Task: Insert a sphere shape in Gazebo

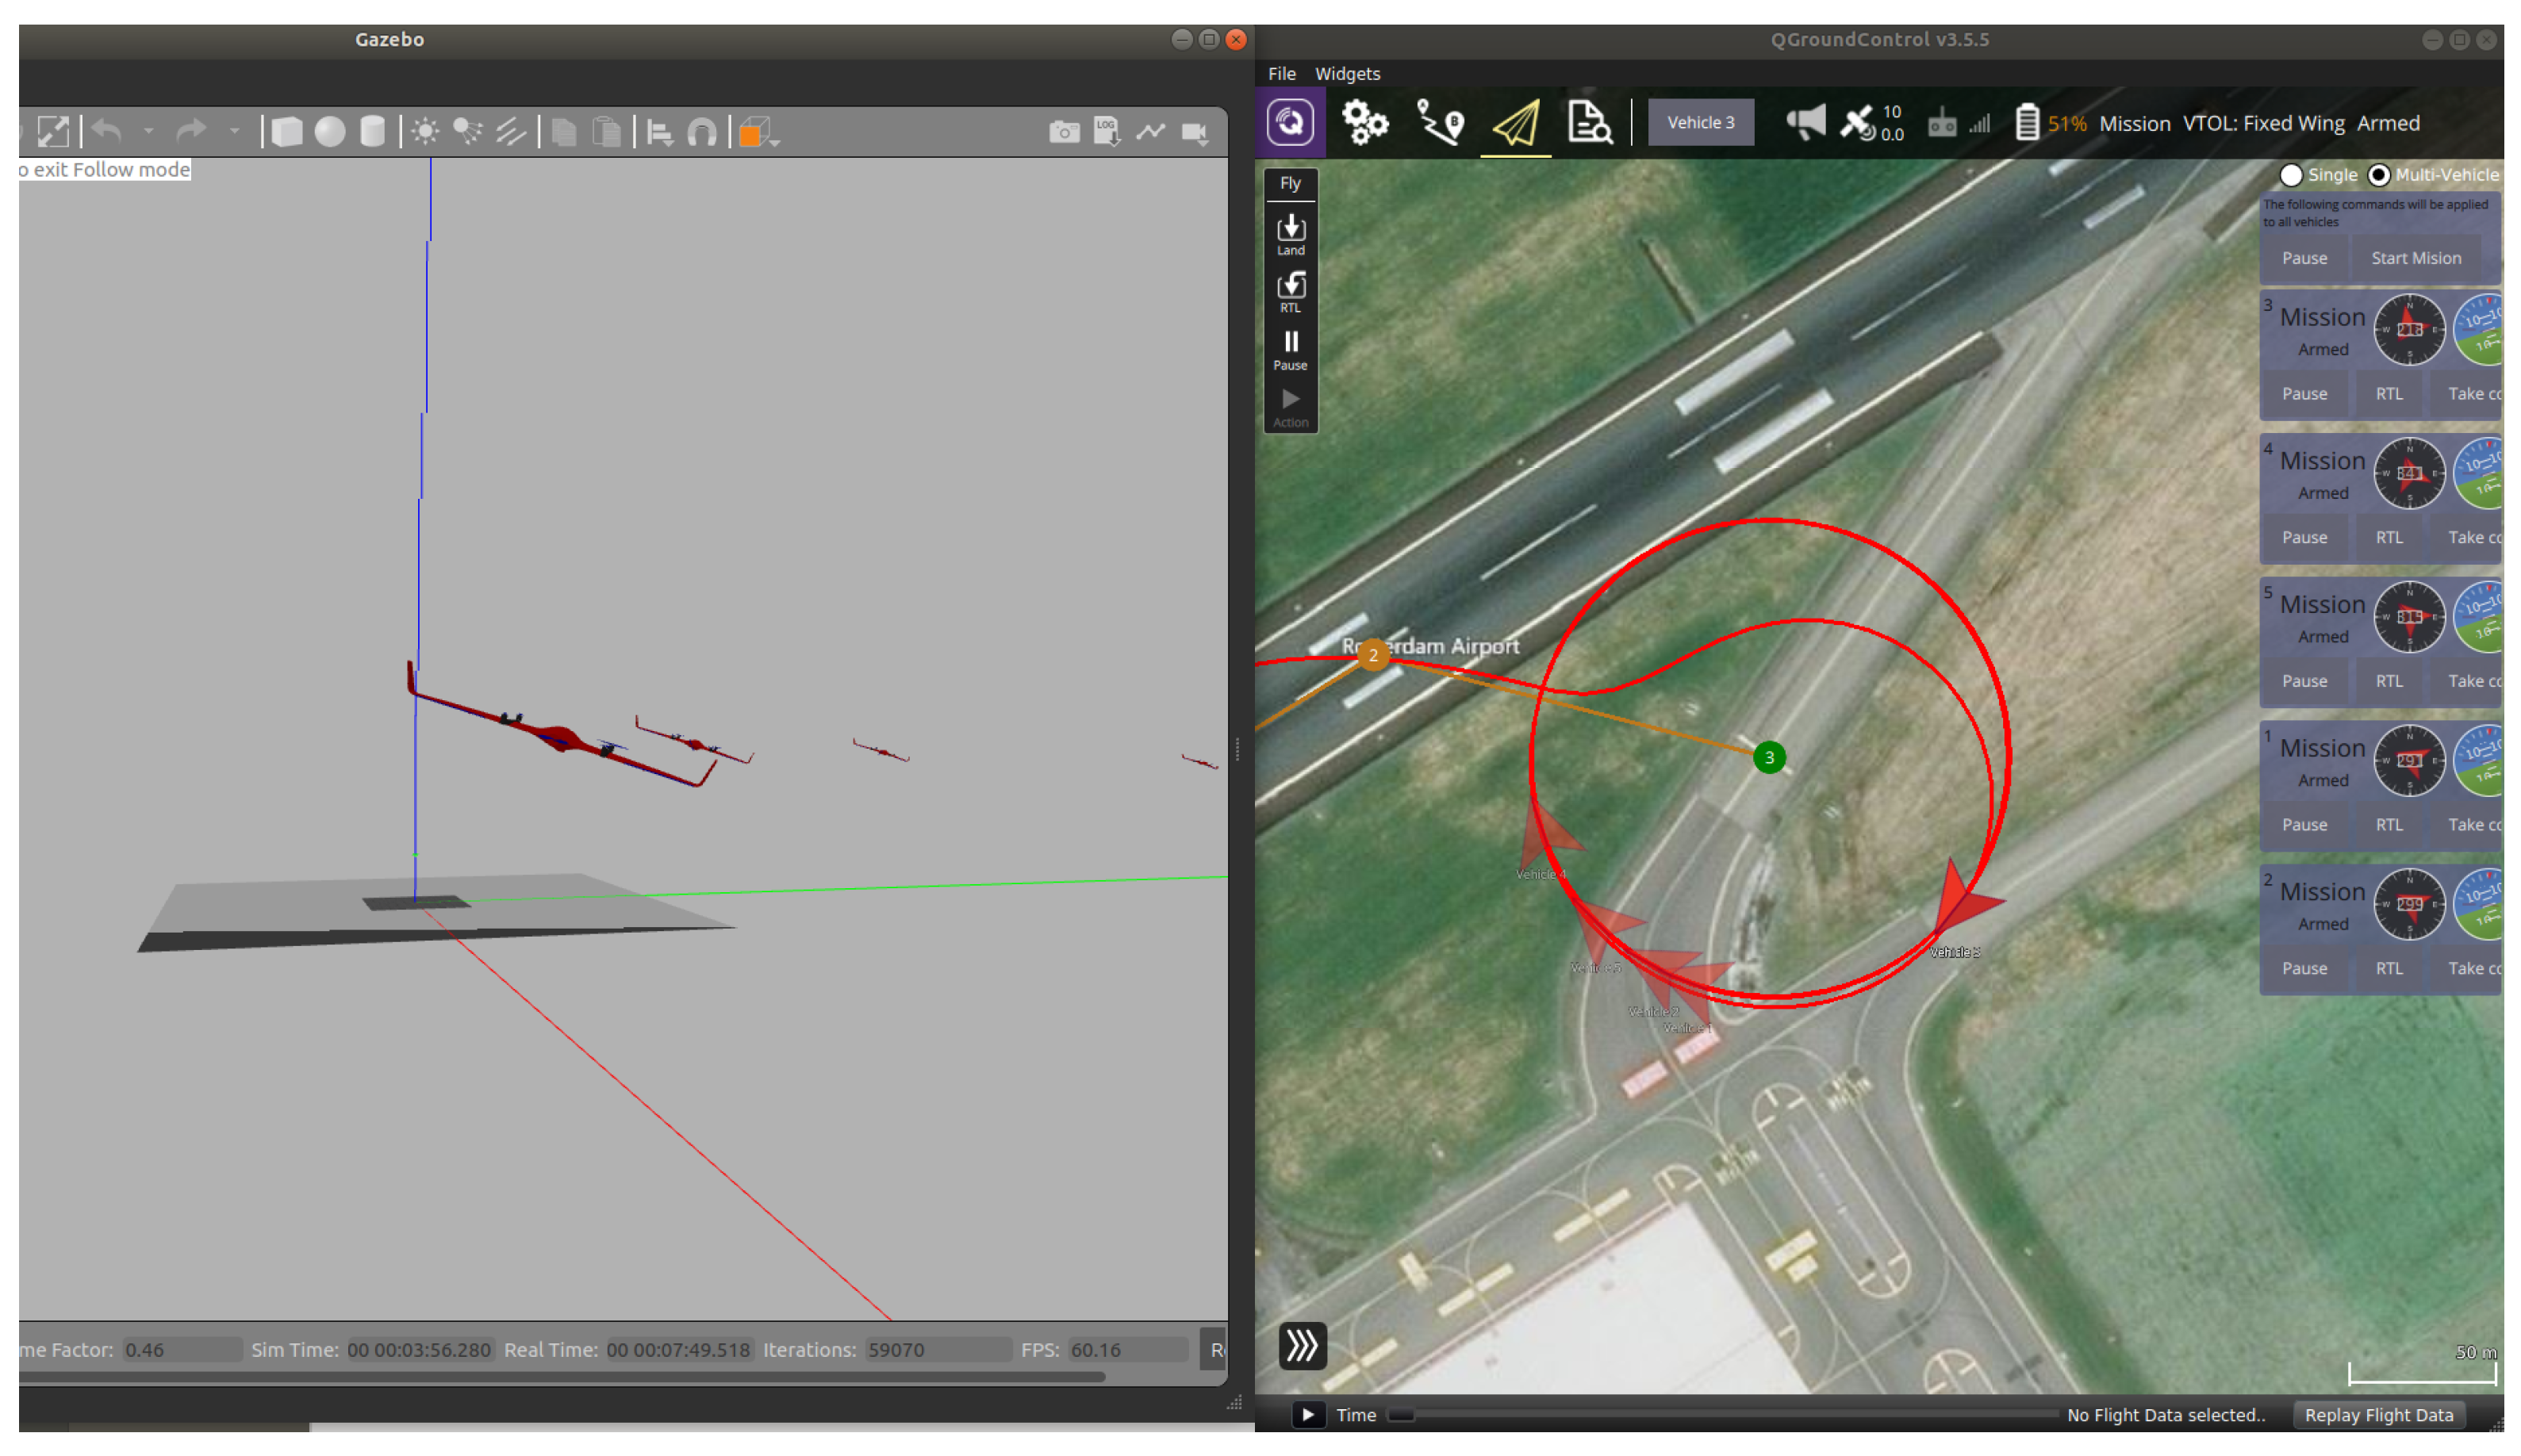Action: (329, 132)
